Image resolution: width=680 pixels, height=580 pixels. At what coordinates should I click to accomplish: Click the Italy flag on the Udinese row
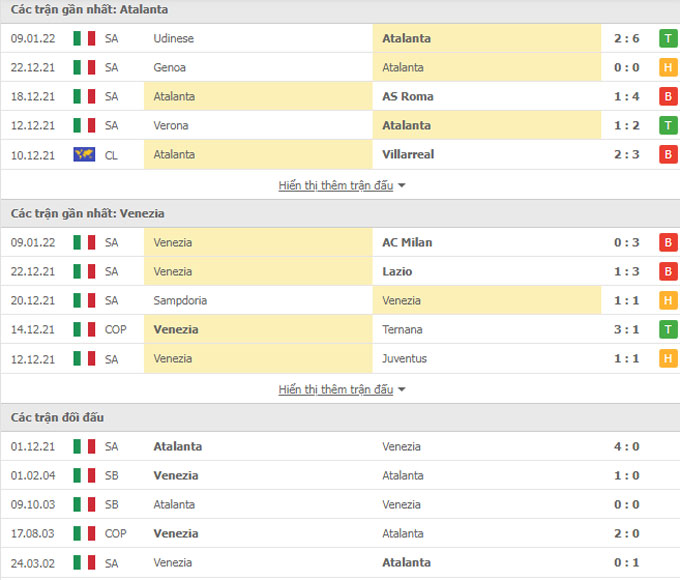[84, 38]
